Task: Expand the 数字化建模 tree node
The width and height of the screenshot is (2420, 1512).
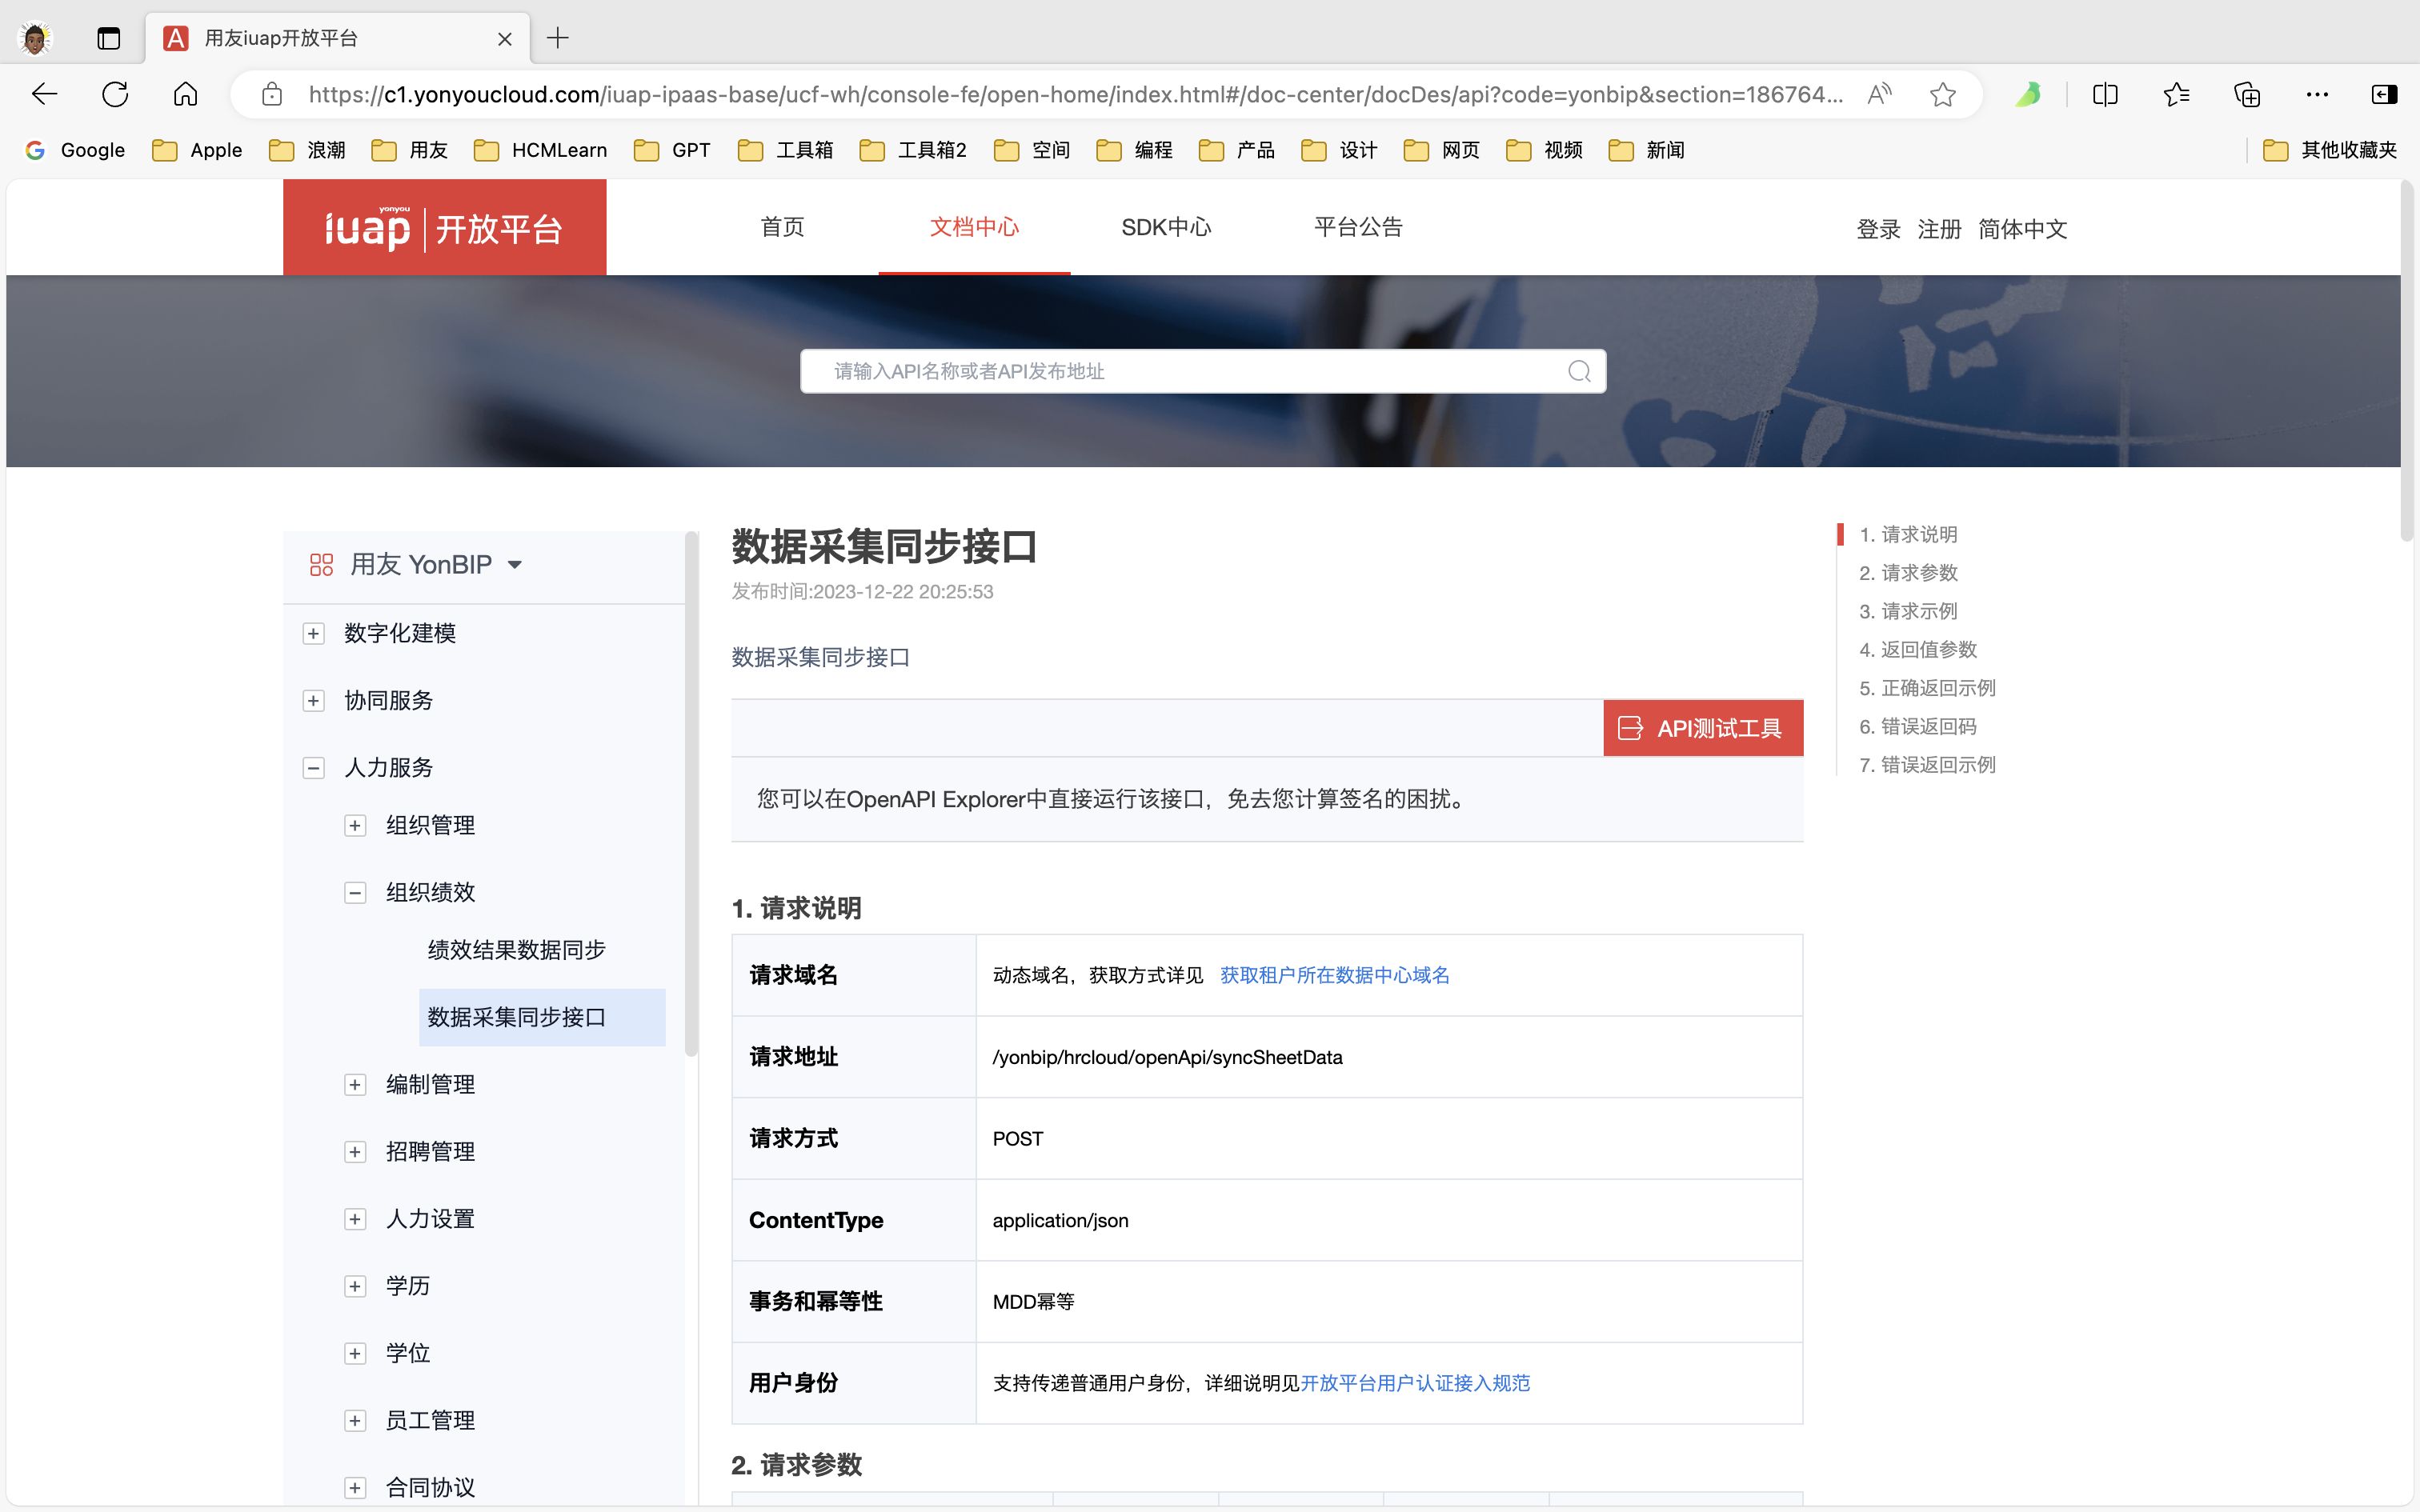Action: pyautogui.click(x=313, y=633)
